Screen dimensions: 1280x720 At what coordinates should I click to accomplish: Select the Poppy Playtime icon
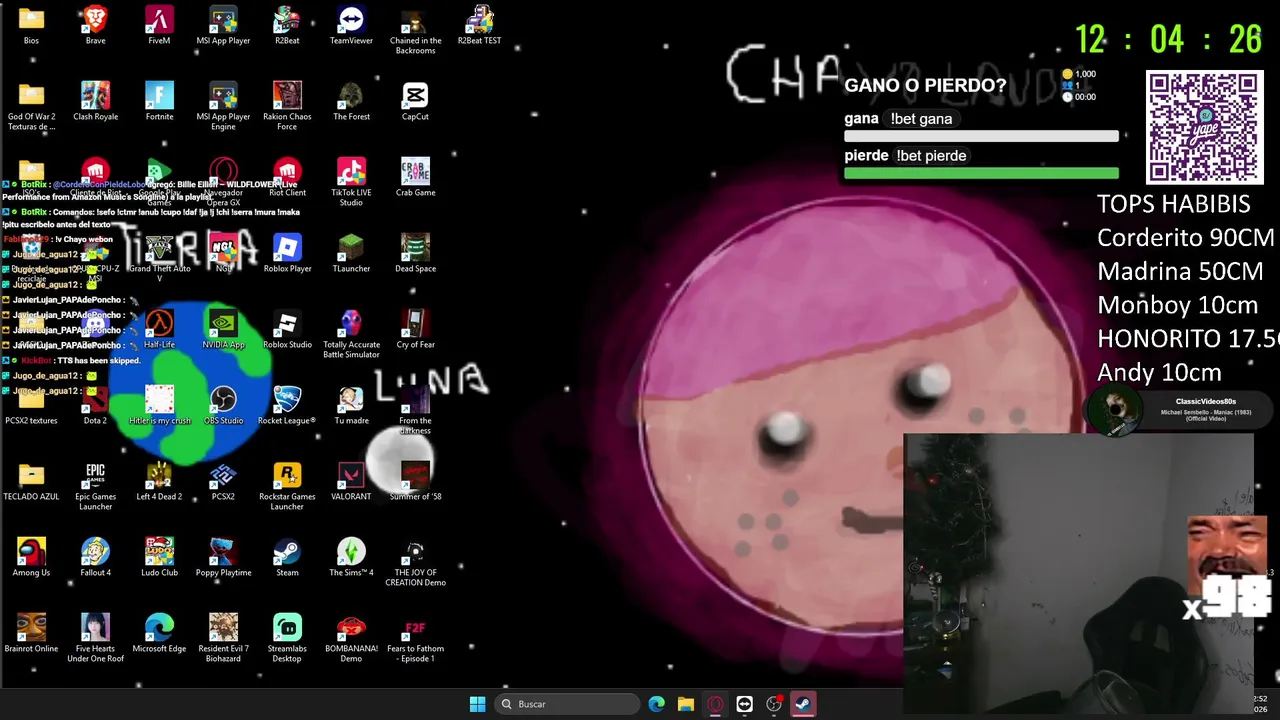pyautogui.click(x=223, y=558)
